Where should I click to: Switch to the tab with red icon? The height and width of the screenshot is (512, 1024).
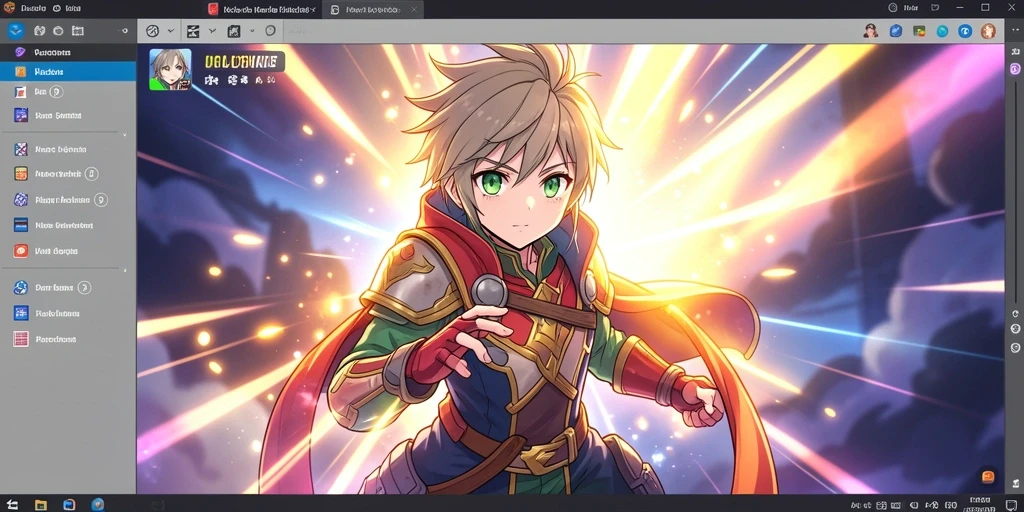(x=261, y=9)
